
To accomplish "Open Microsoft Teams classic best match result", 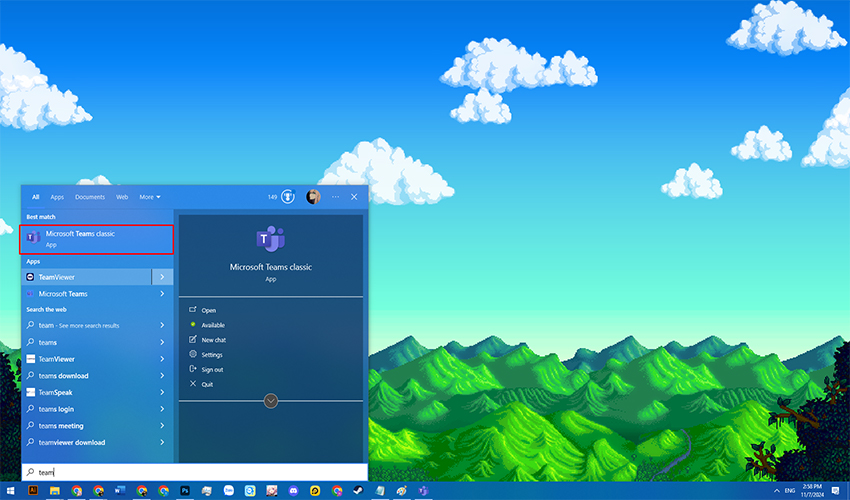I will (97, 238).
